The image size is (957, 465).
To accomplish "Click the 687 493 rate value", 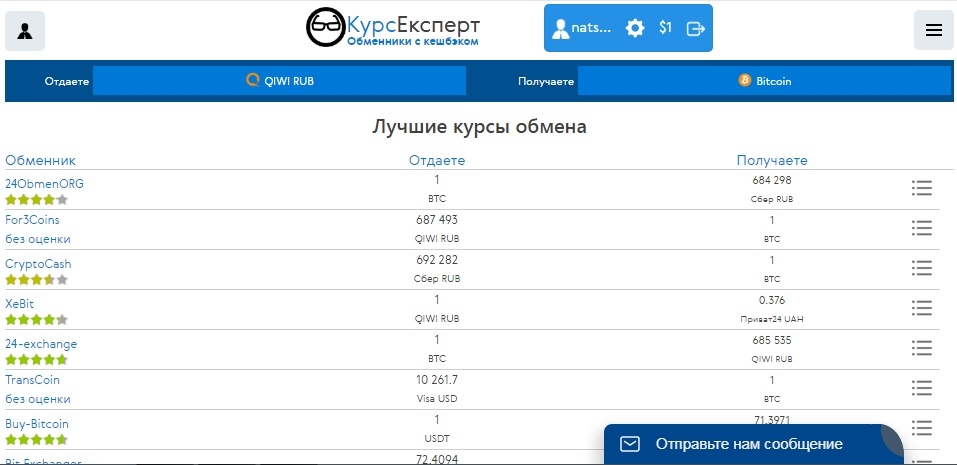I will coord(437,220).
